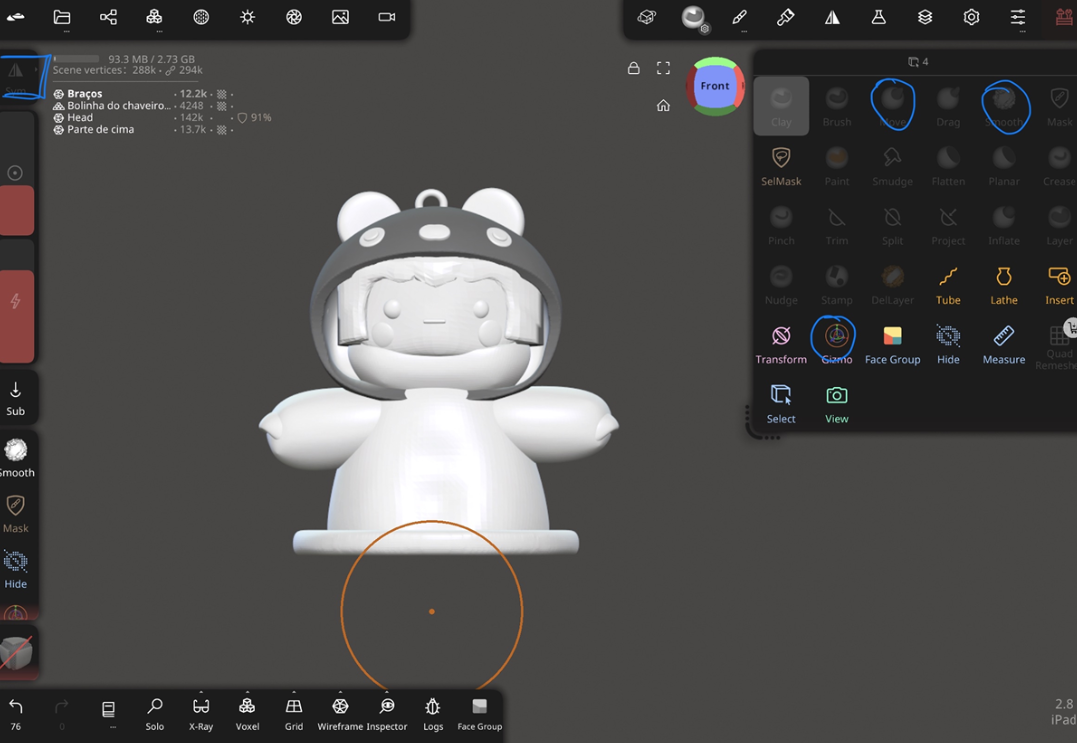Select Face Group tool in tools panel
The height and width of the screenshot is (743, 1077).
pos(892,345)
